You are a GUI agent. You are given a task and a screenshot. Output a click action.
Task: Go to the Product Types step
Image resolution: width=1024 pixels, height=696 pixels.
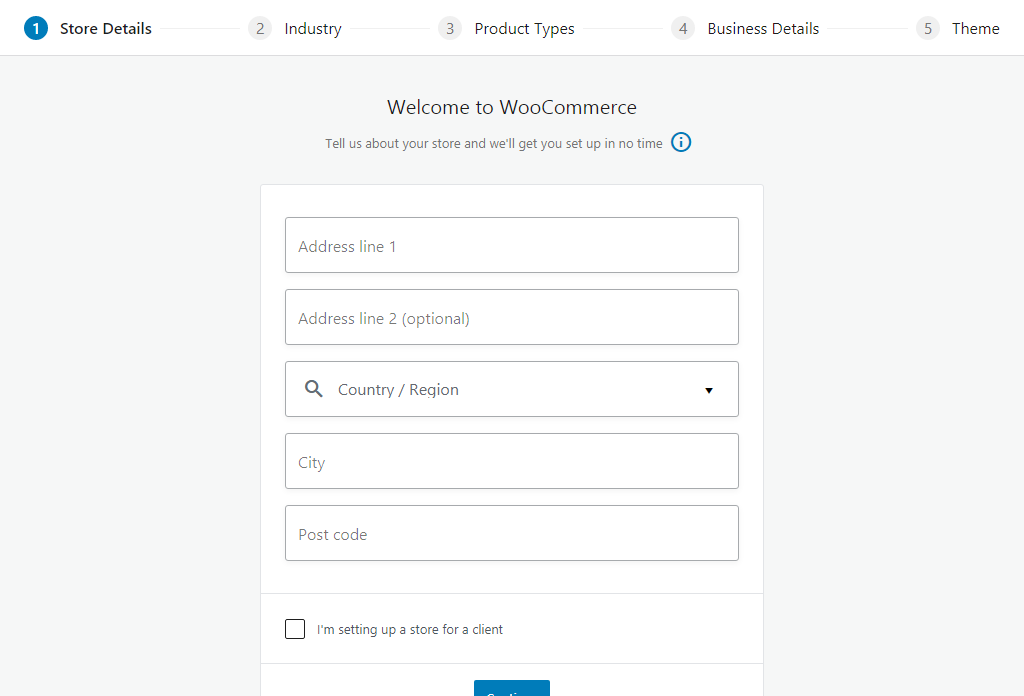point(524,29)
